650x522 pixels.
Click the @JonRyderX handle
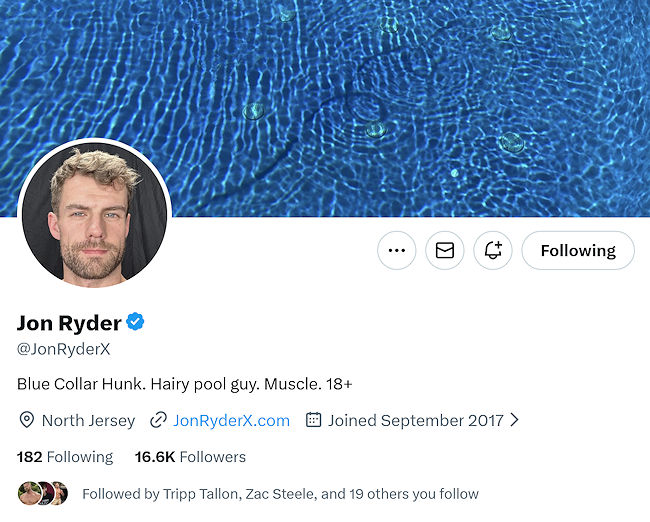(x=63, y=349)
